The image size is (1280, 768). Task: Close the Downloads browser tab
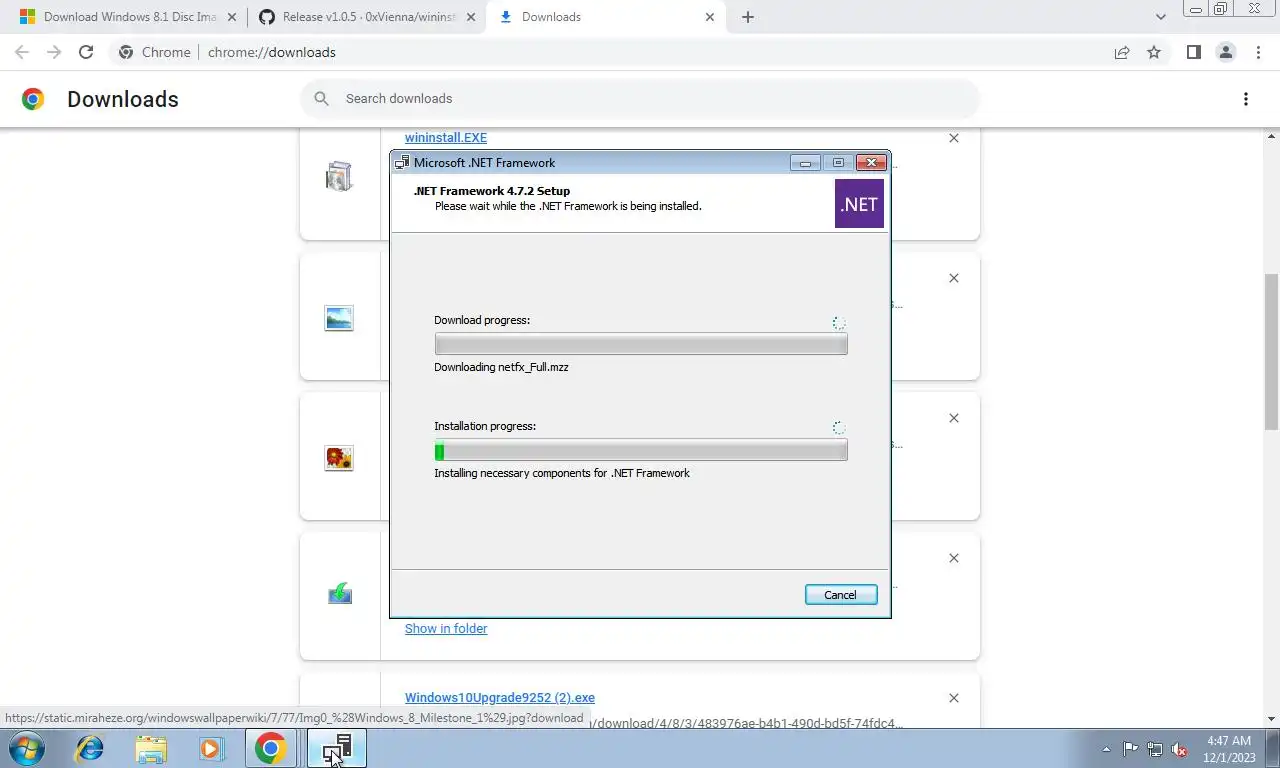[710, 17]
